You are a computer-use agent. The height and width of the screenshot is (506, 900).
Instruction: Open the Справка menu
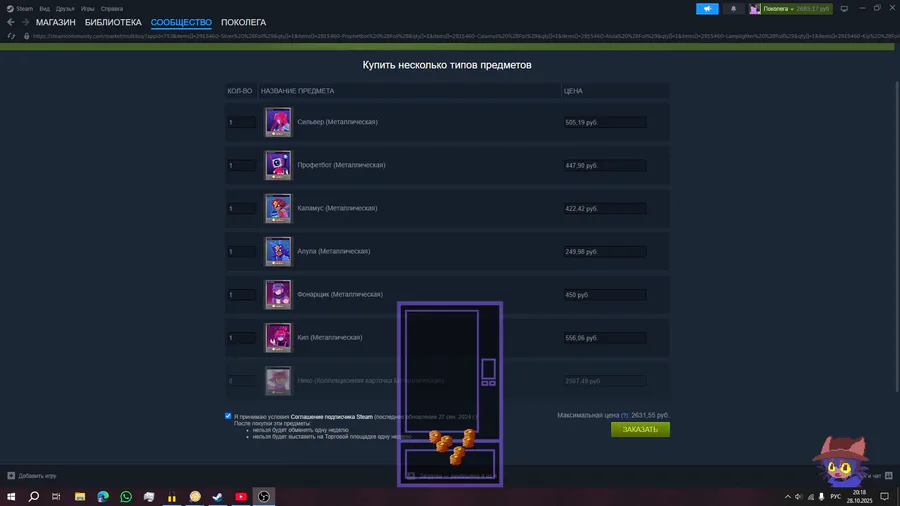111,9
